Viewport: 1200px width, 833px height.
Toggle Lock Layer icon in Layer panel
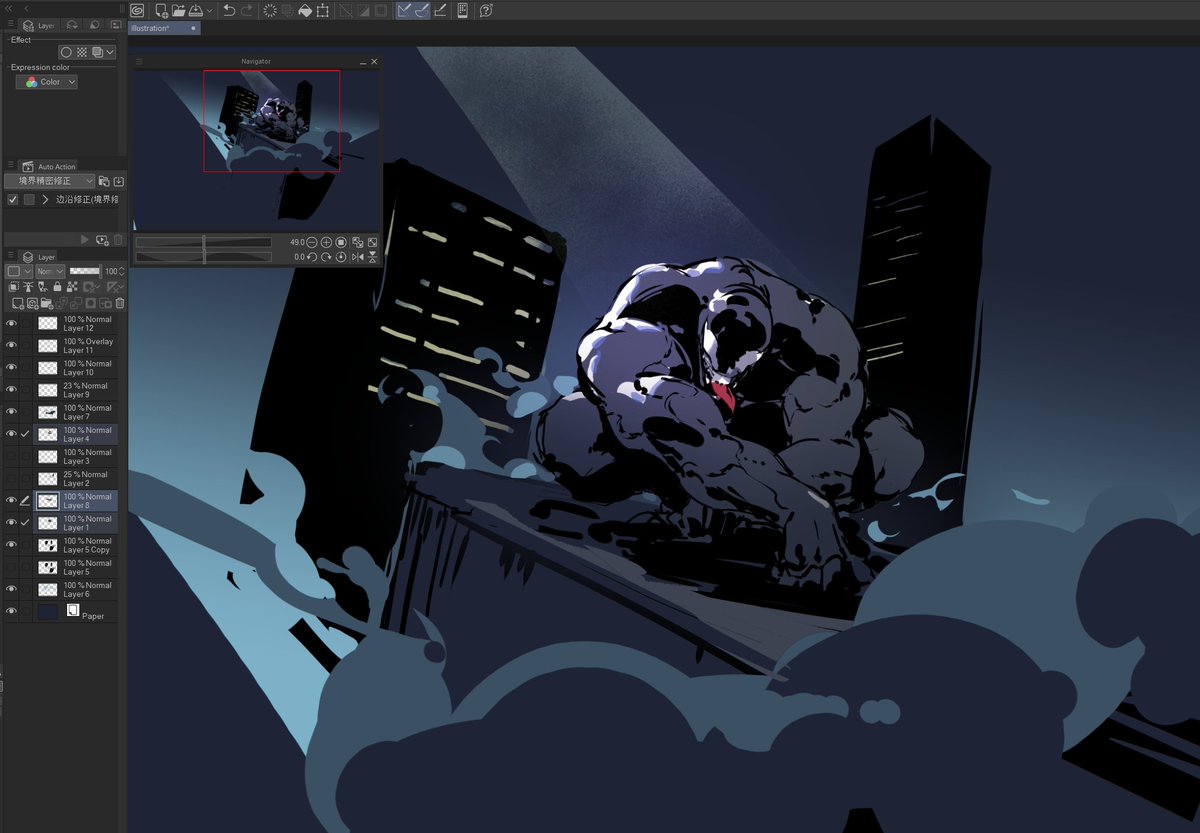[x=57, y=287]
